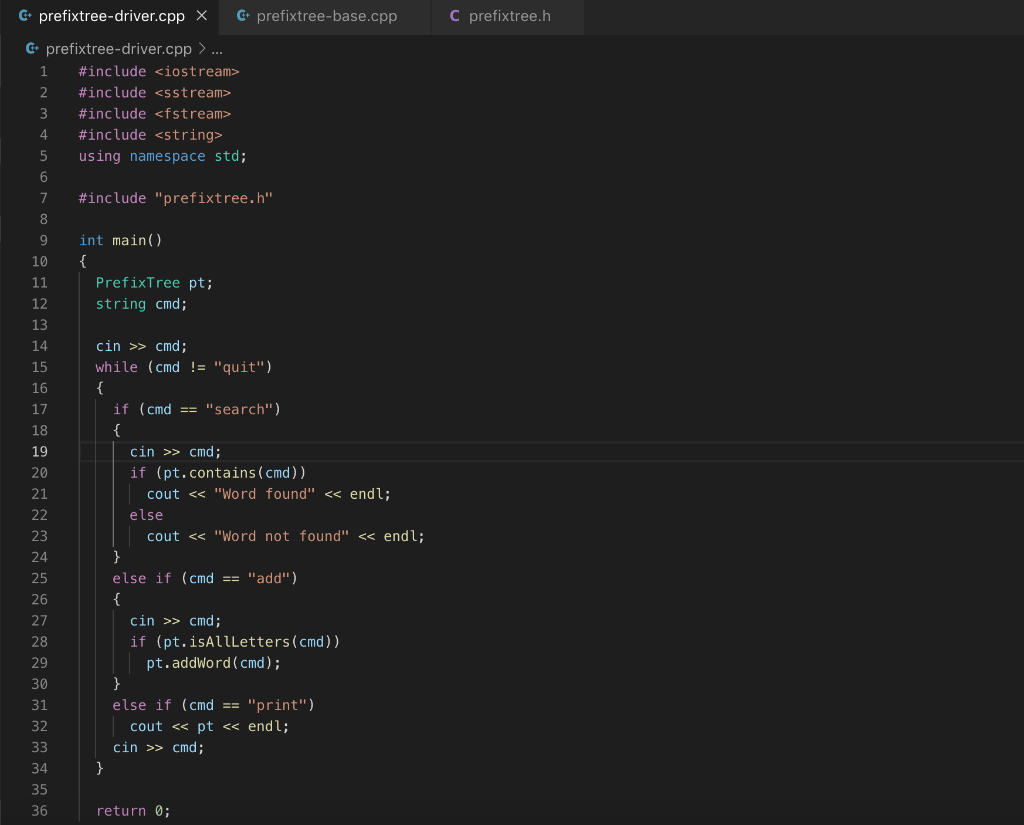Click prefixtree-driver.cpp in the breadcrumb

pyautogui.click(x=118, y=49)
